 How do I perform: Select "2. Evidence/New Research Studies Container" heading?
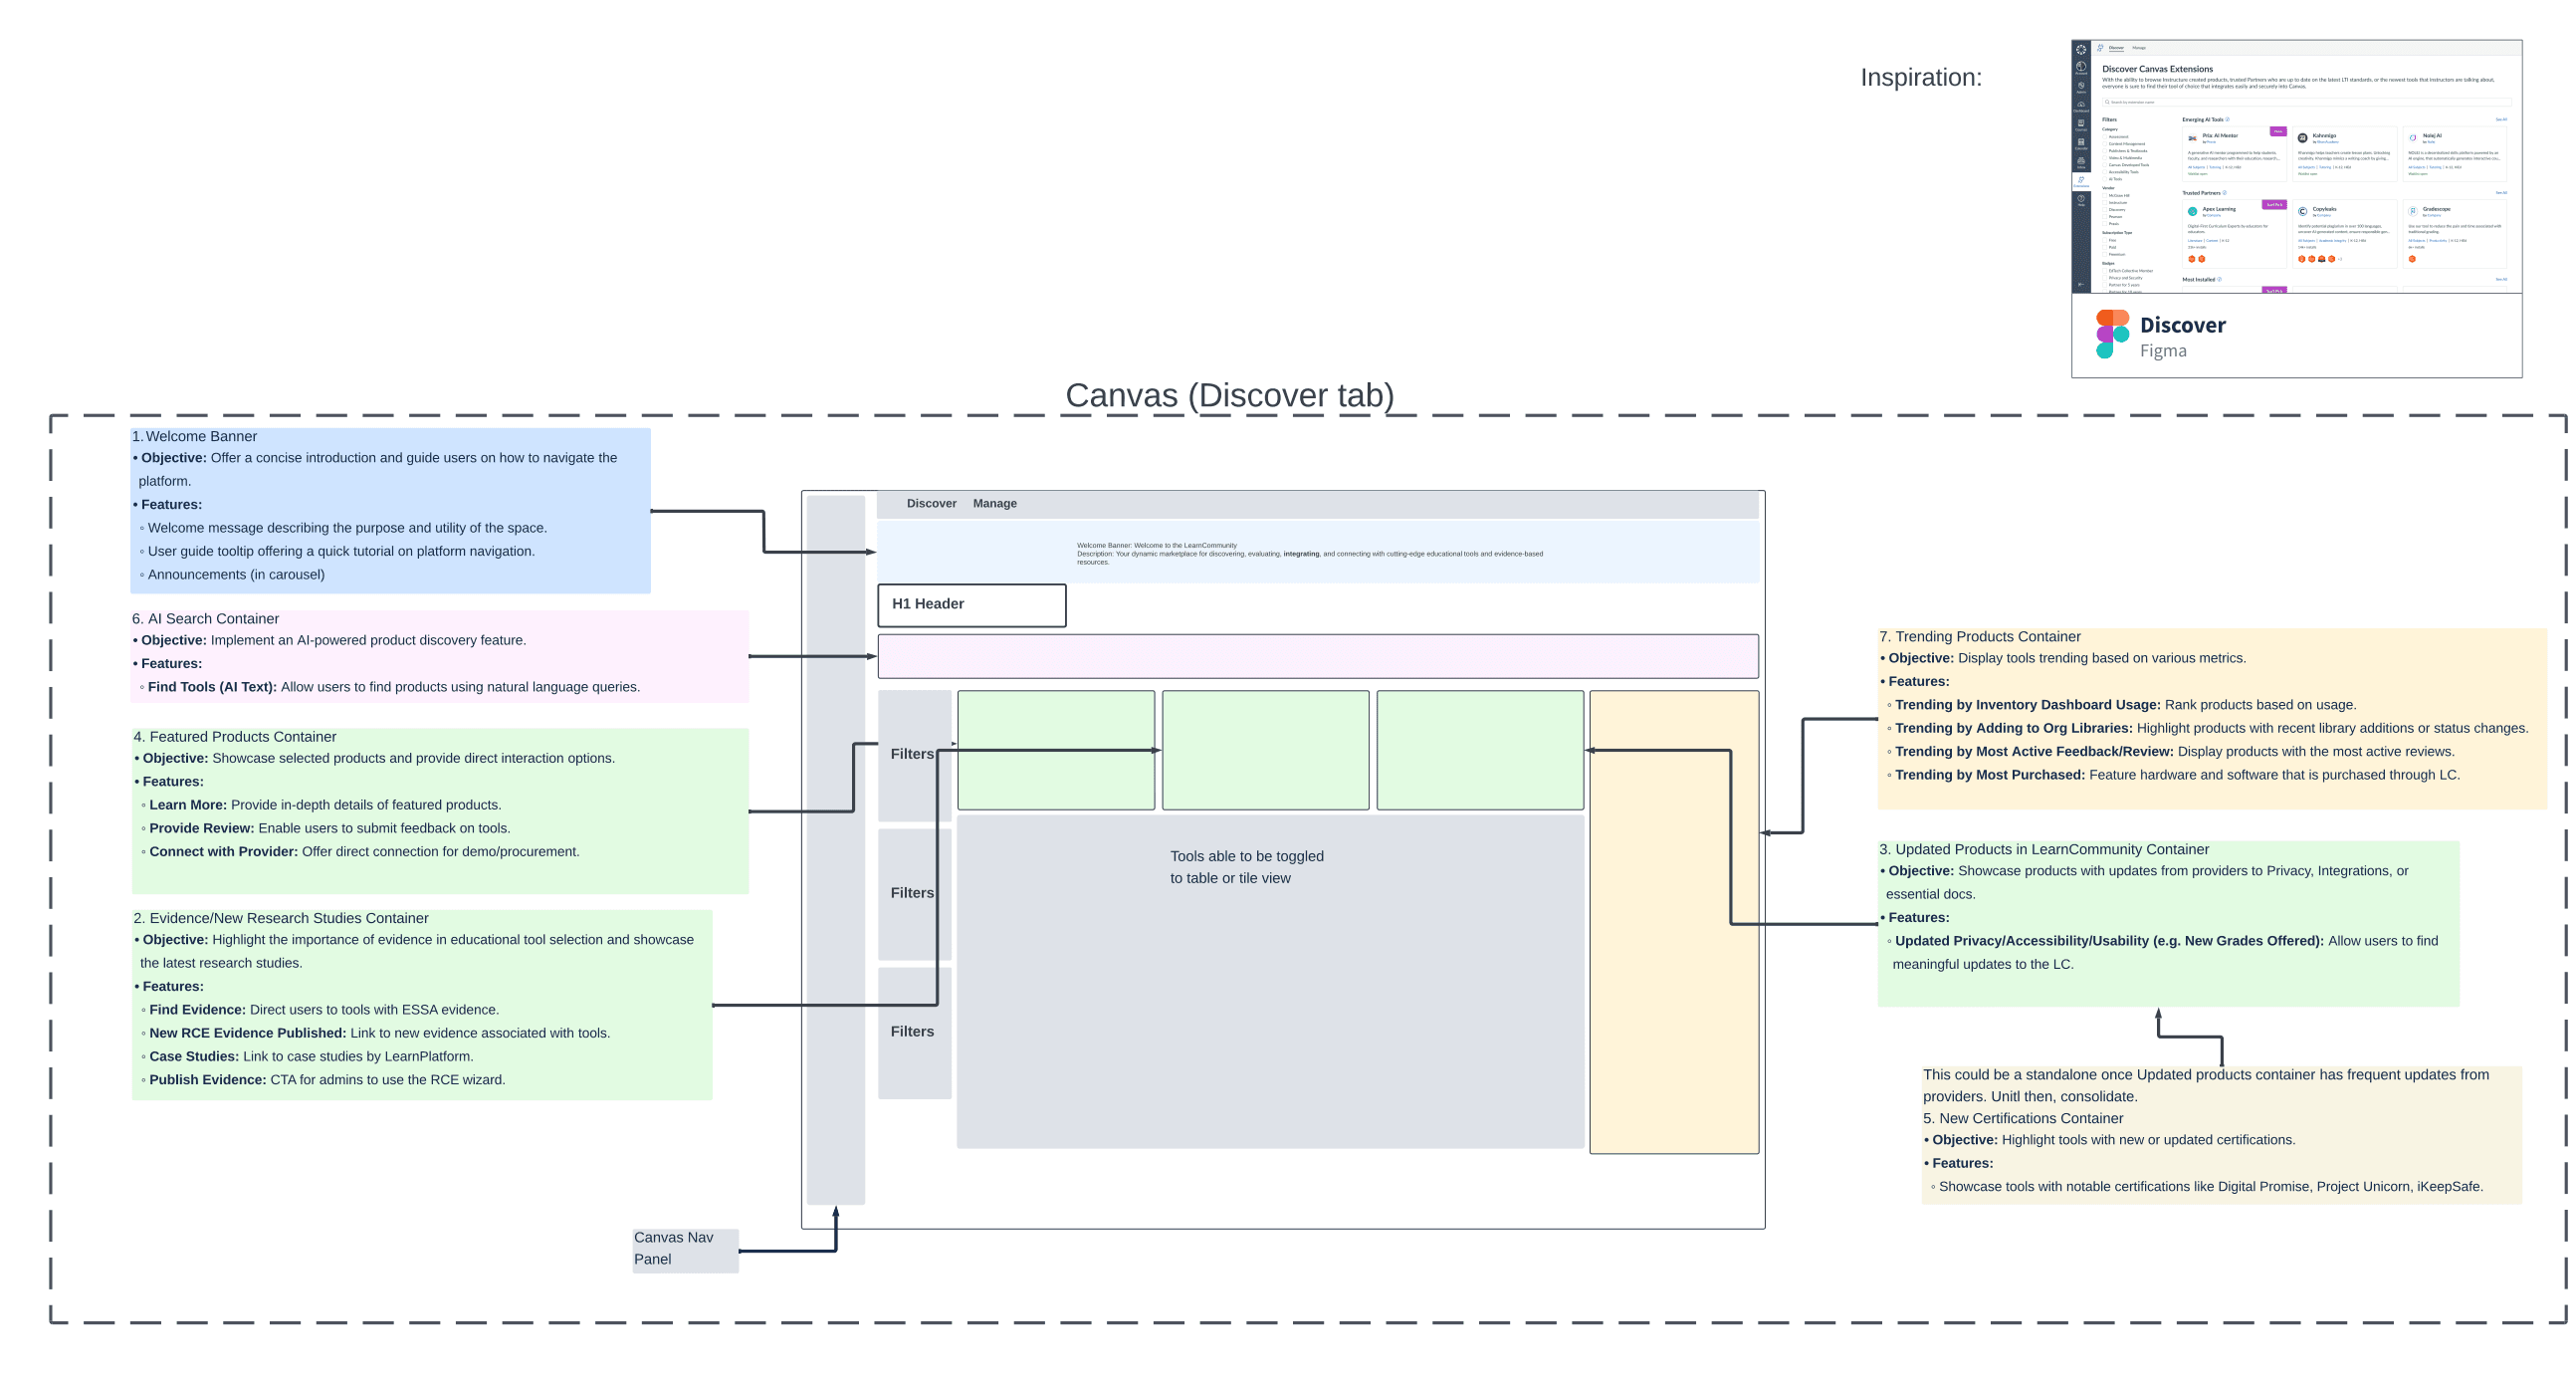click(x=281, y=918)
